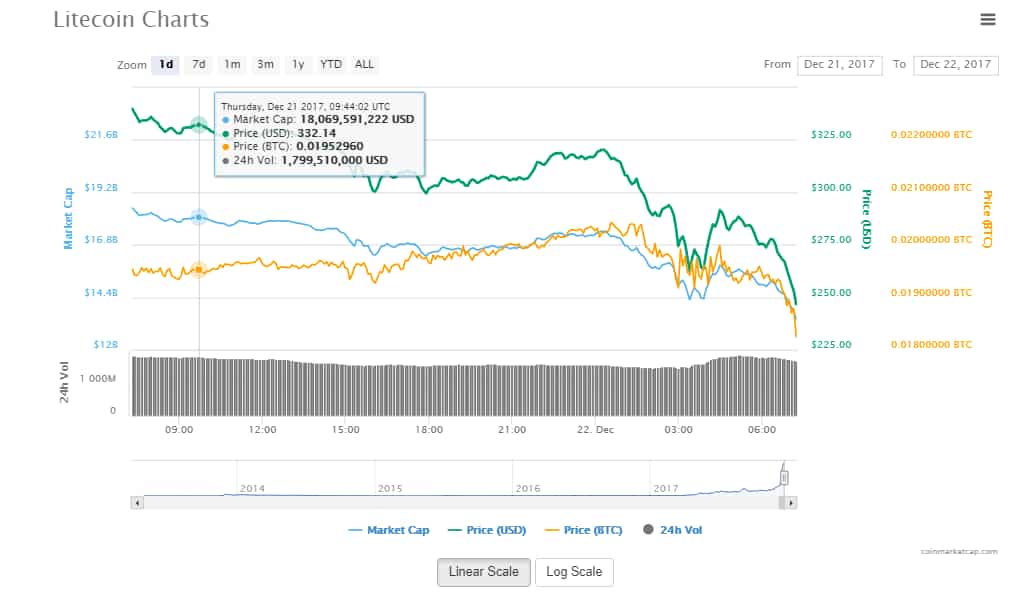Viewport: 1018px width, 600px height.
Task: Click the $250.00 price axis label
Action: click(x=831, y=293)
